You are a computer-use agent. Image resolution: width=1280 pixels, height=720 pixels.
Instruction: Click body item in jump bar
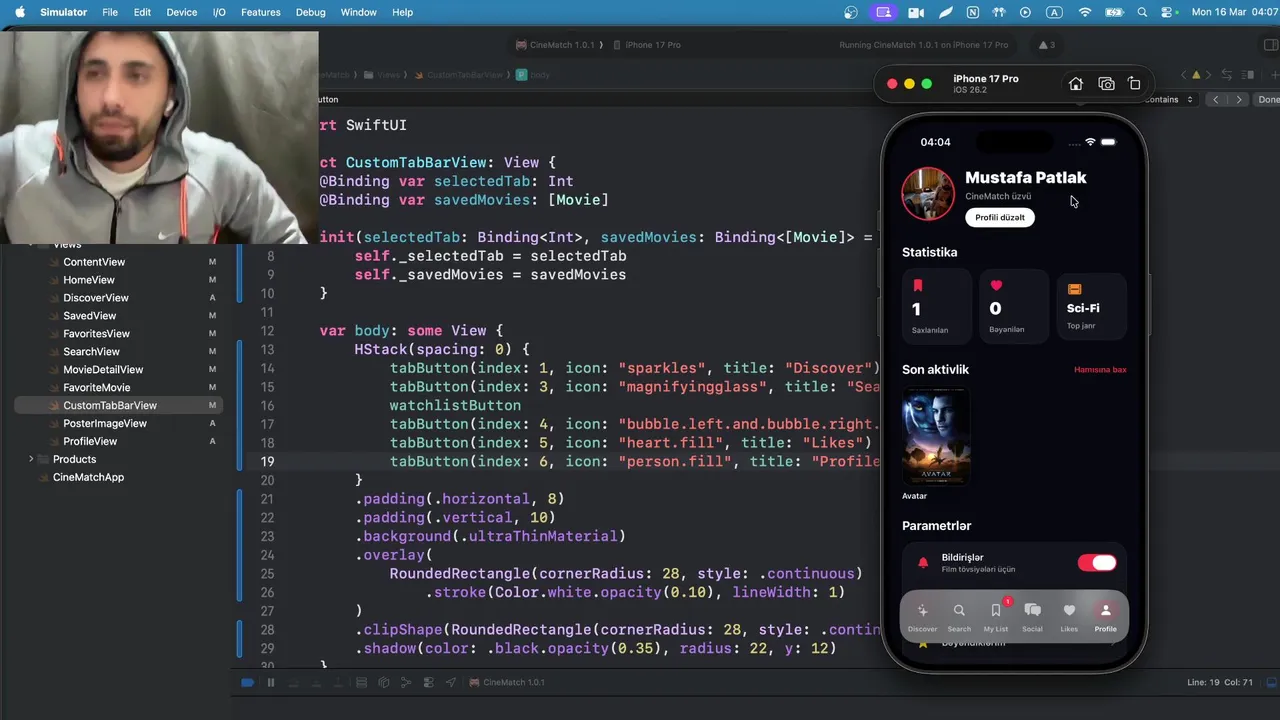(x=534, y=75)
